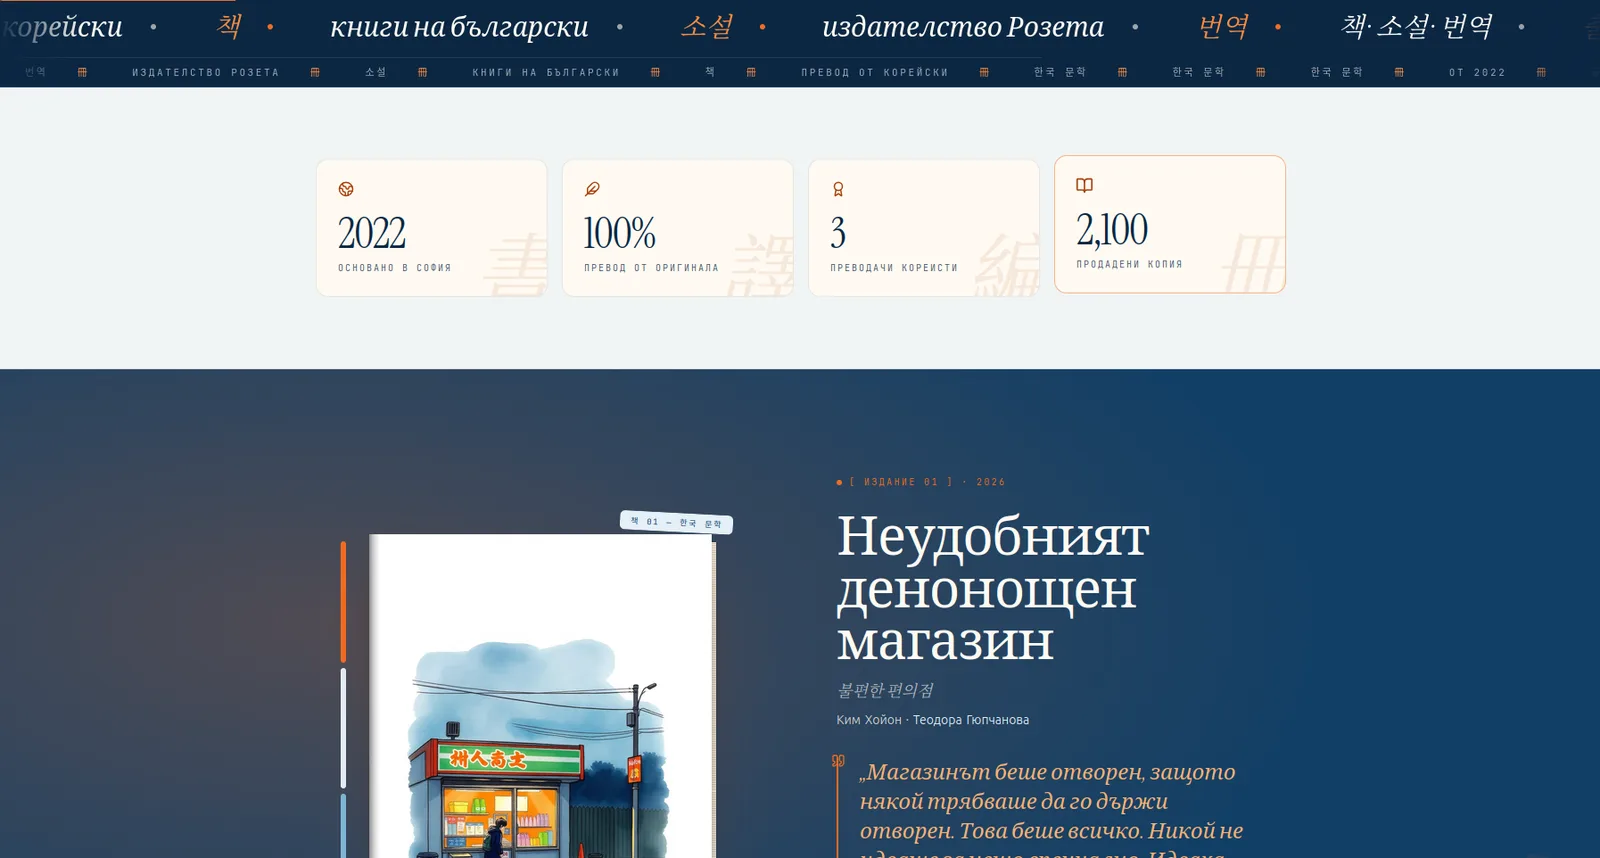The height and width of the screenshot is (858, 1600).
Task: Click the orange "소설" word in the marquee
Action: point(707,27)
